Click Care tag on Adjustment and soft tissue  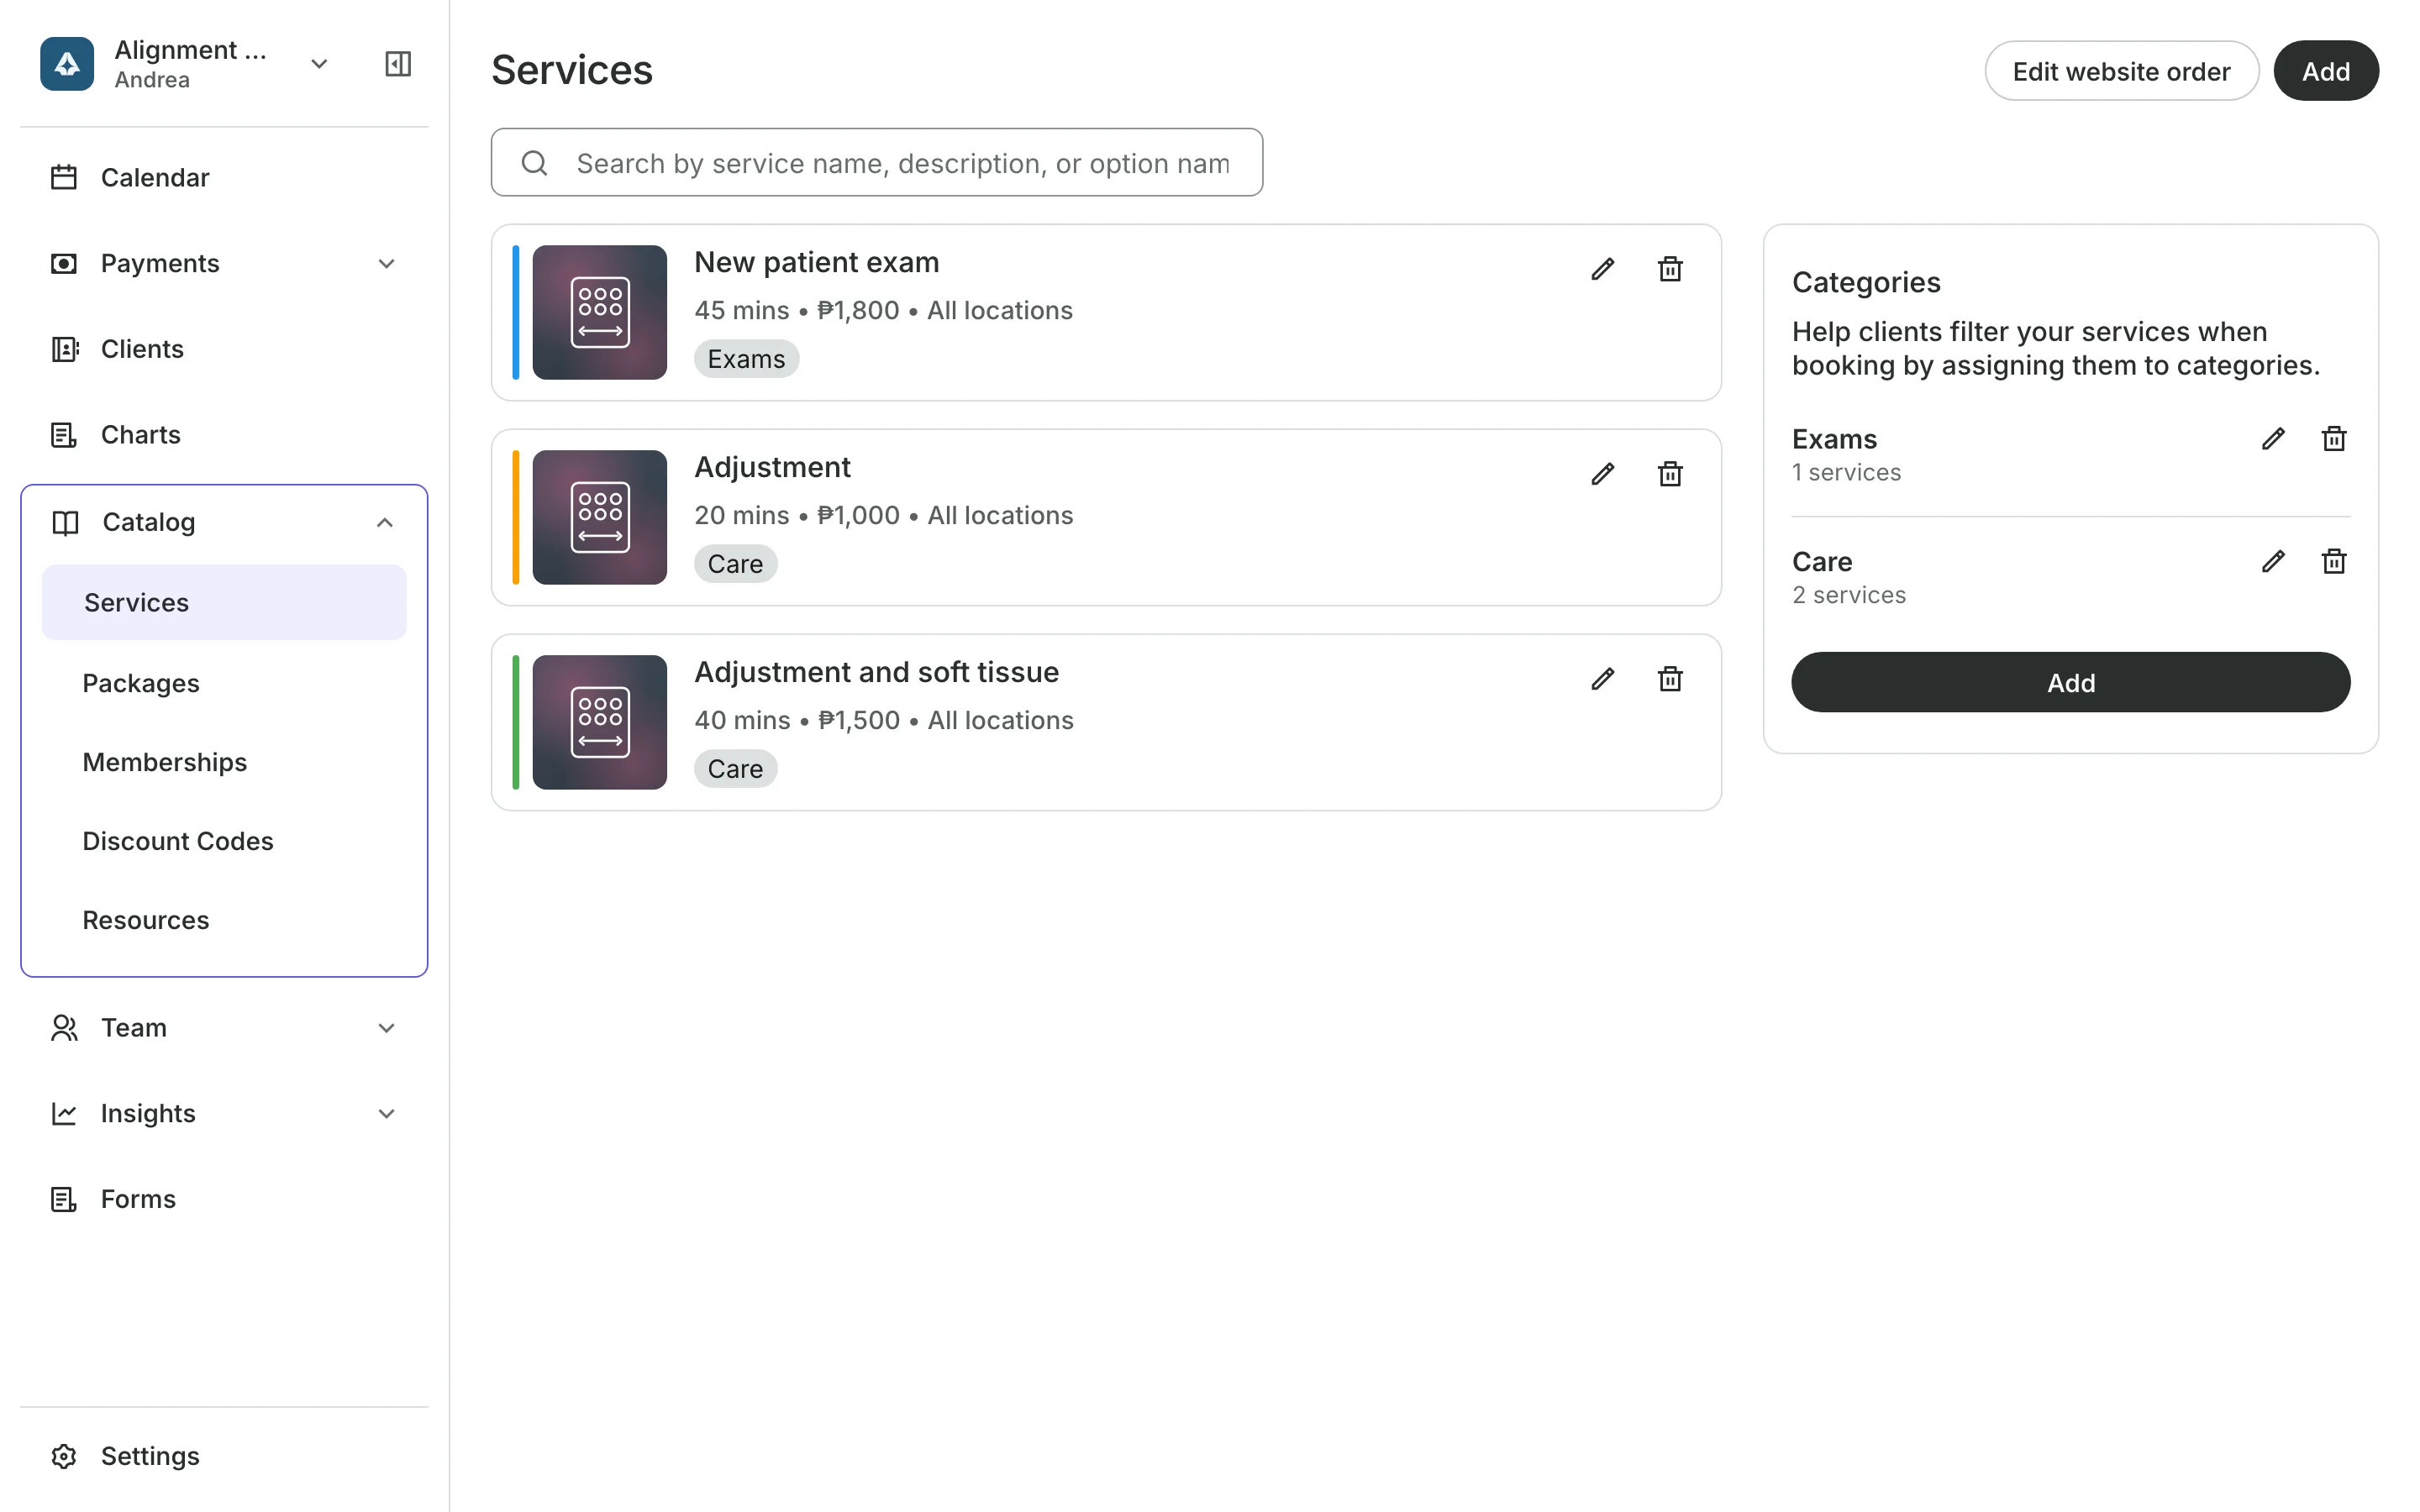(x=735, y=769)
